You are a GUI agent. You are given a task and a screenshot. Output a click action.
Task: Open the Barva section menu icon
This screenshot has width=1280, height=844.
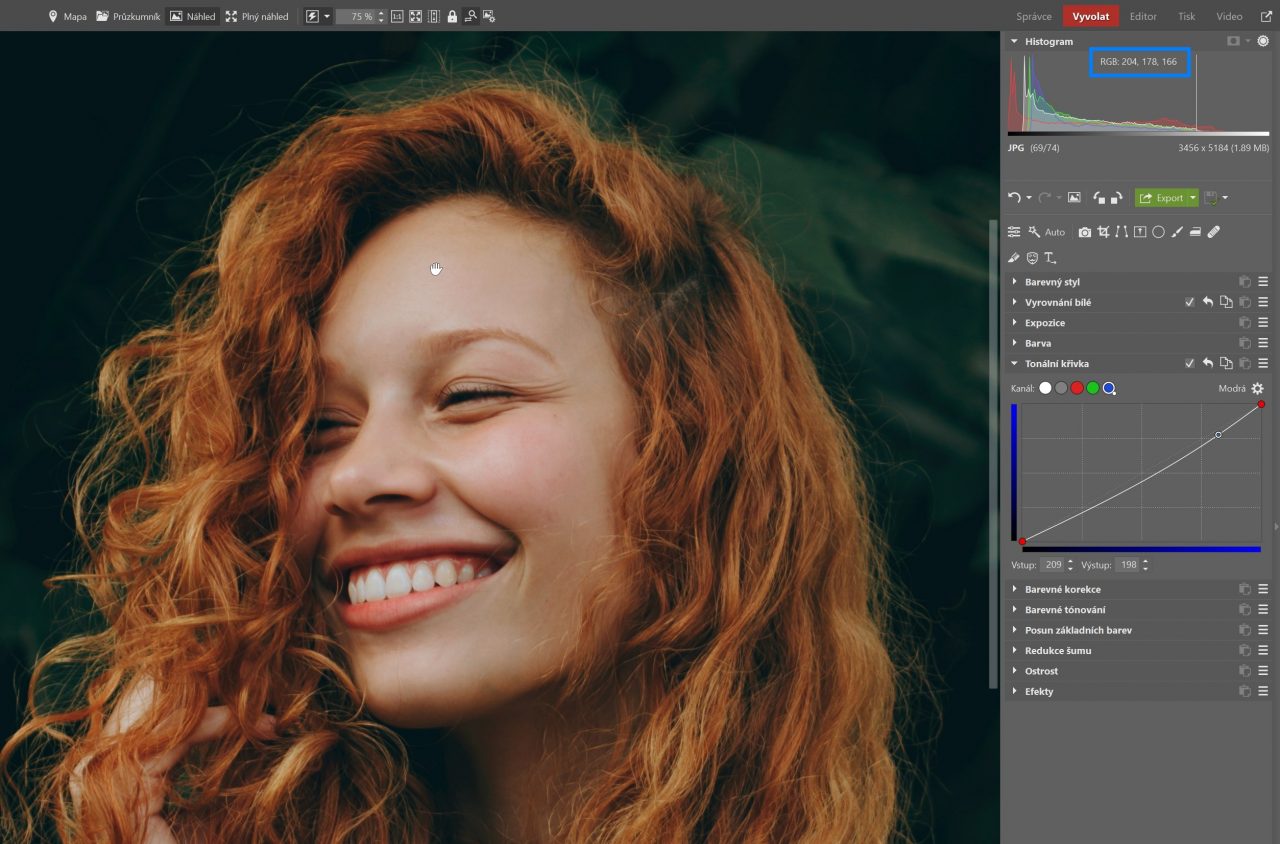tap(1263, 343)
